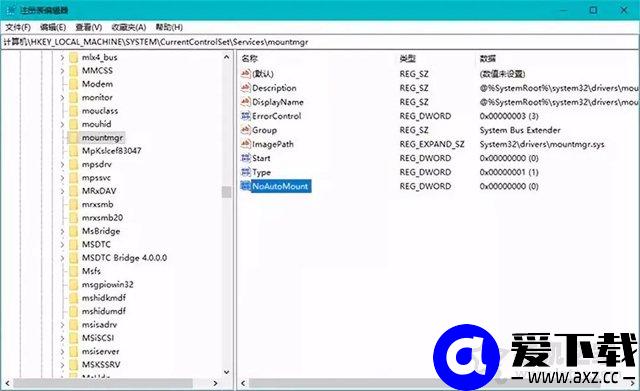Select the NoAutoMount value name
Image resolution: width=640 pixels, height=391 pixels.
280,186
